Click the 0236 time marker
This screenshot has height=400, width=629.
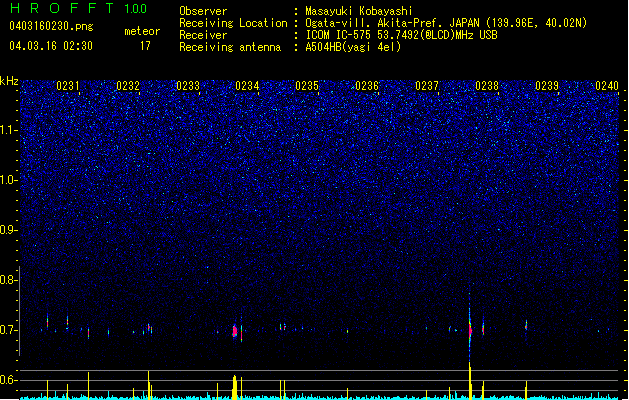point(367,86)
